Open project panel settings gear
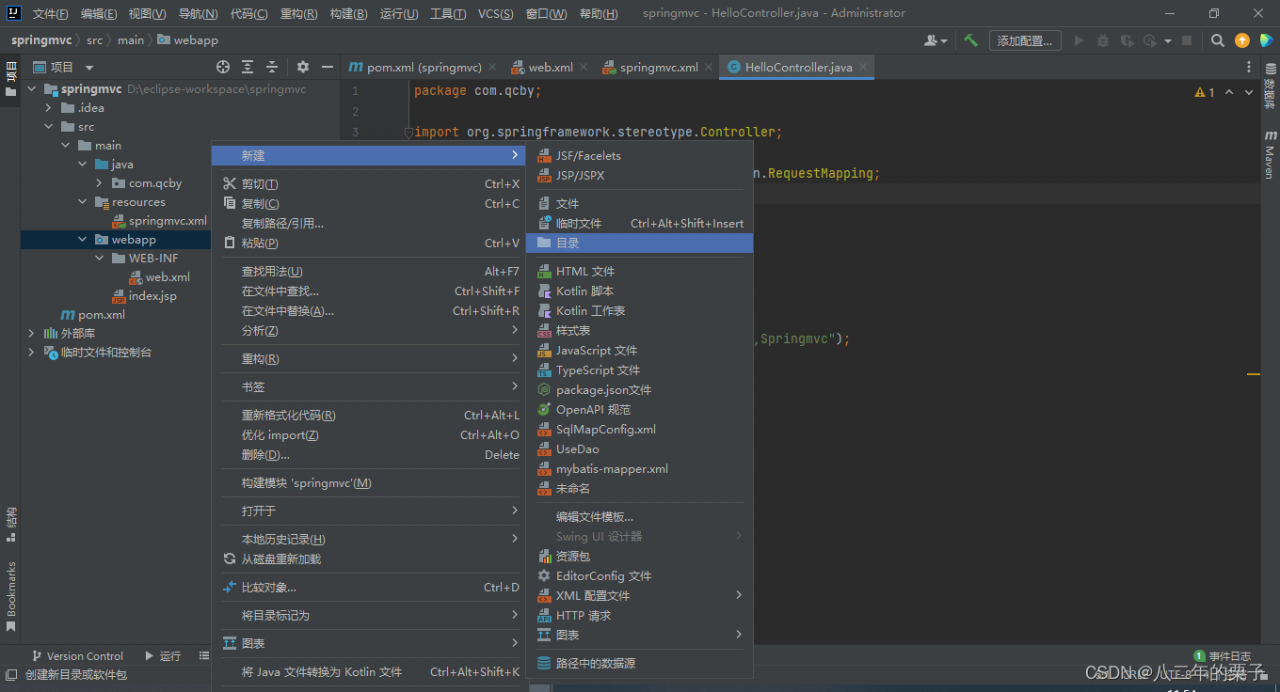The width and height of the screenshot is (1280, 692). click(303, 67)
